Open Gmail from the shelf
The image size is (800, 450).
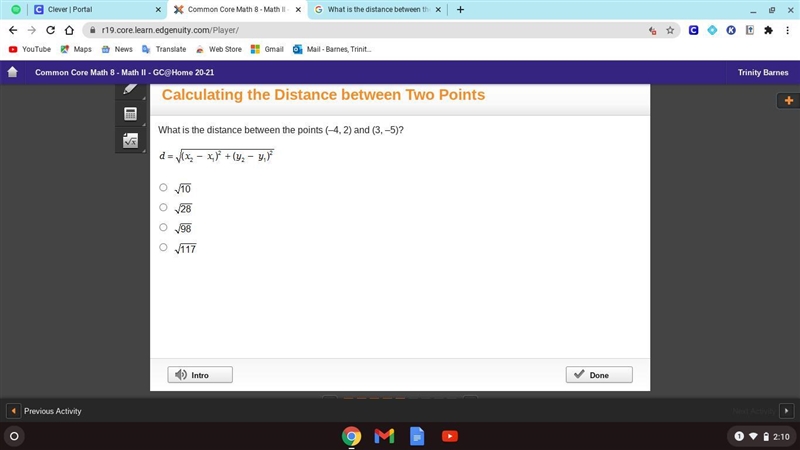(384, 436)
